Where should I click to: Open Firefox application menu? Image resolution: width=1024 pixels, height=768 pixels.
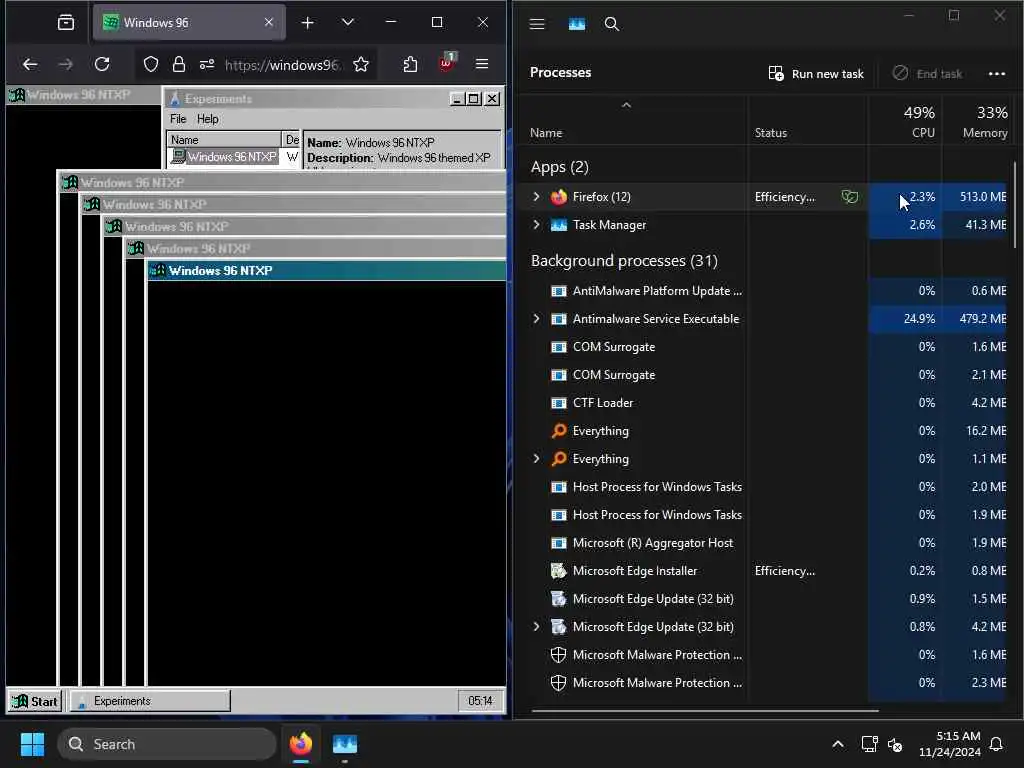point(482,64)
